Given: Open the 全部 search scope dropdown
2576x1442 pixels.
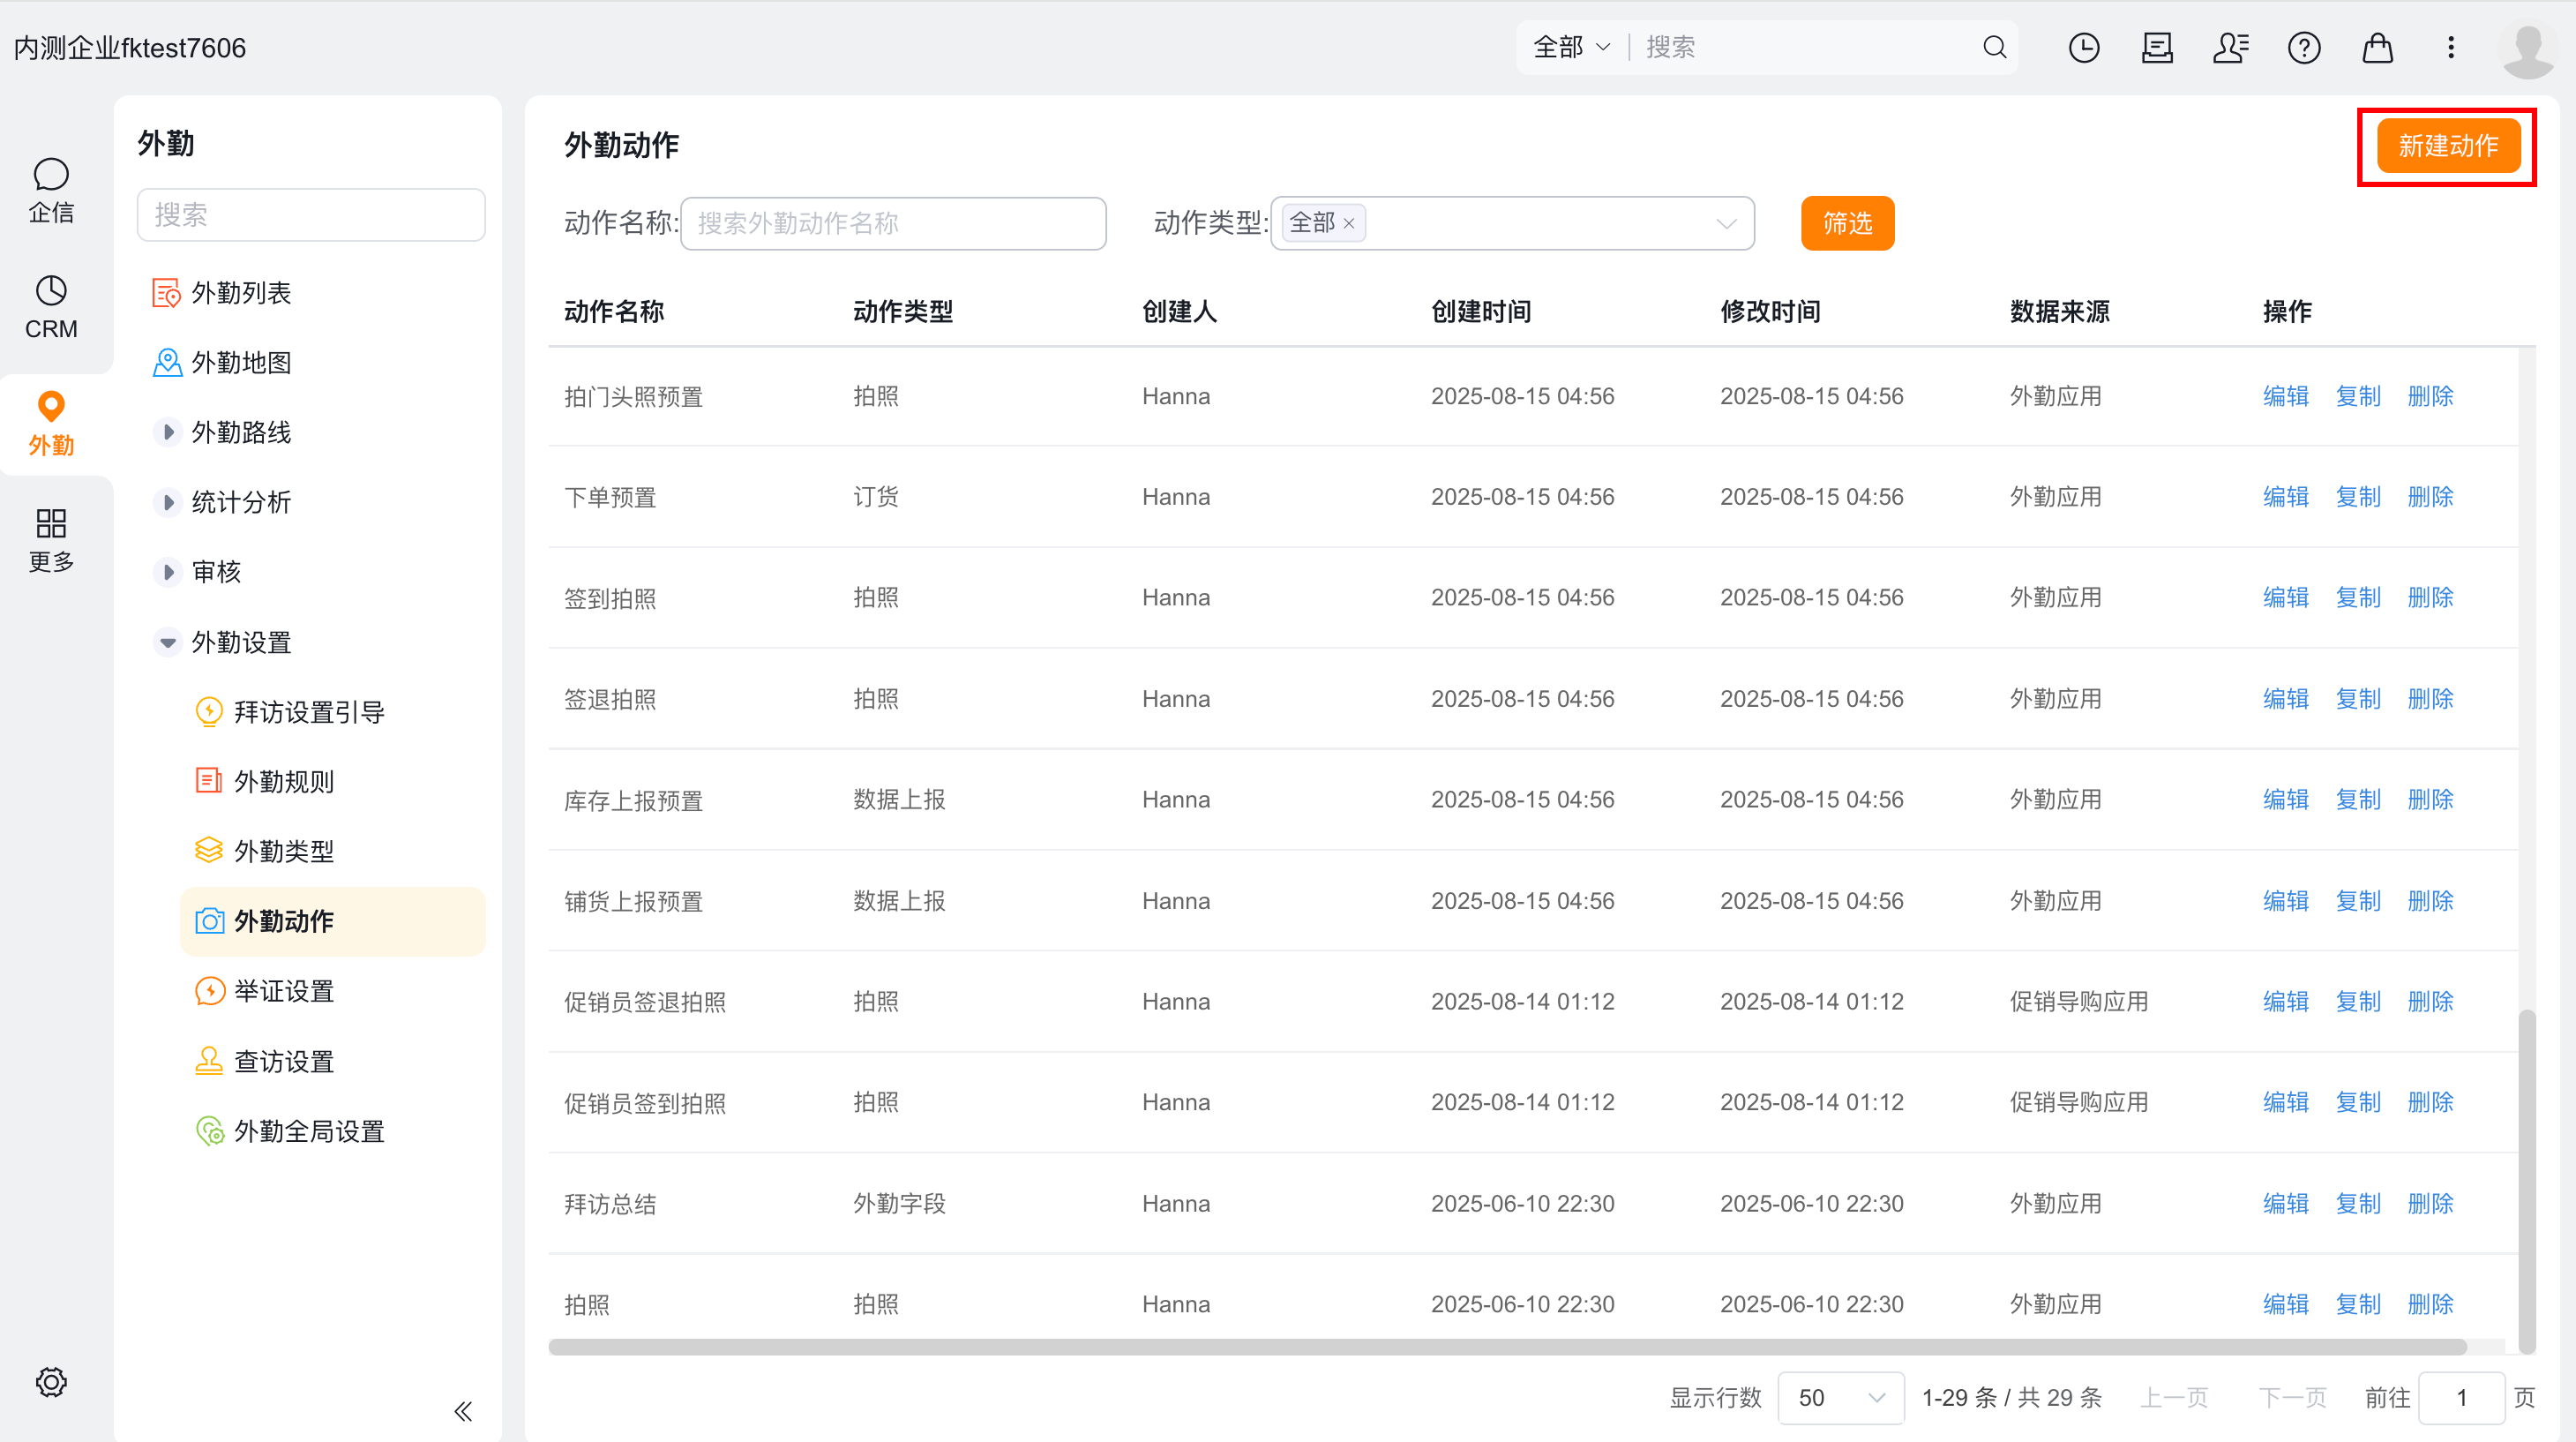Looking at the screenshot, I should click(1571, 47).
